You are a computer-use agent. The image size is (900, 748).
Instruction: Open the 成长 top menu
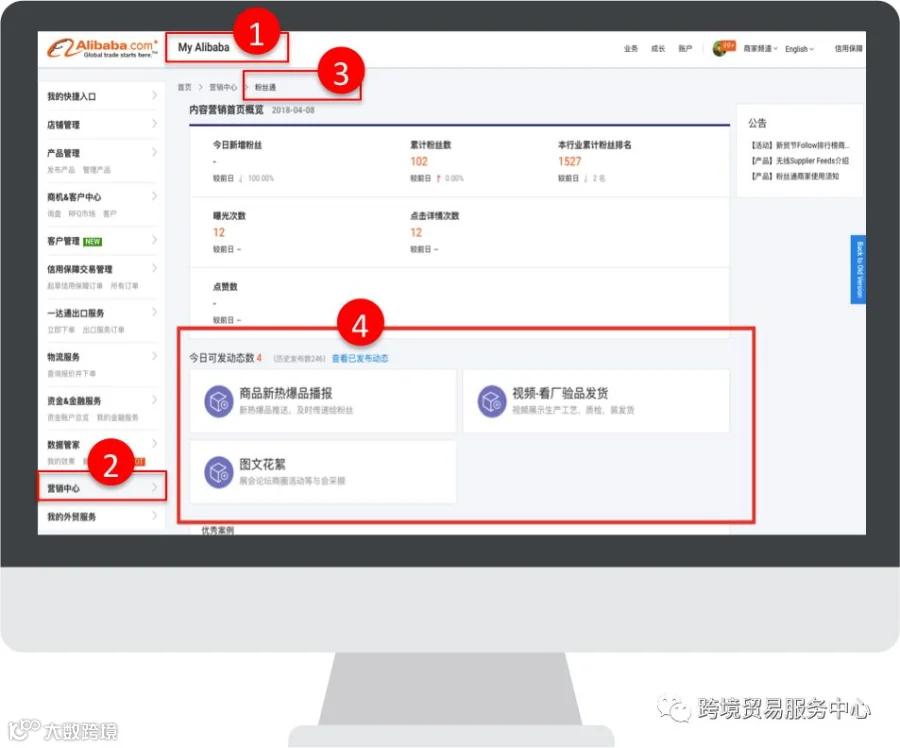(658, 49)
